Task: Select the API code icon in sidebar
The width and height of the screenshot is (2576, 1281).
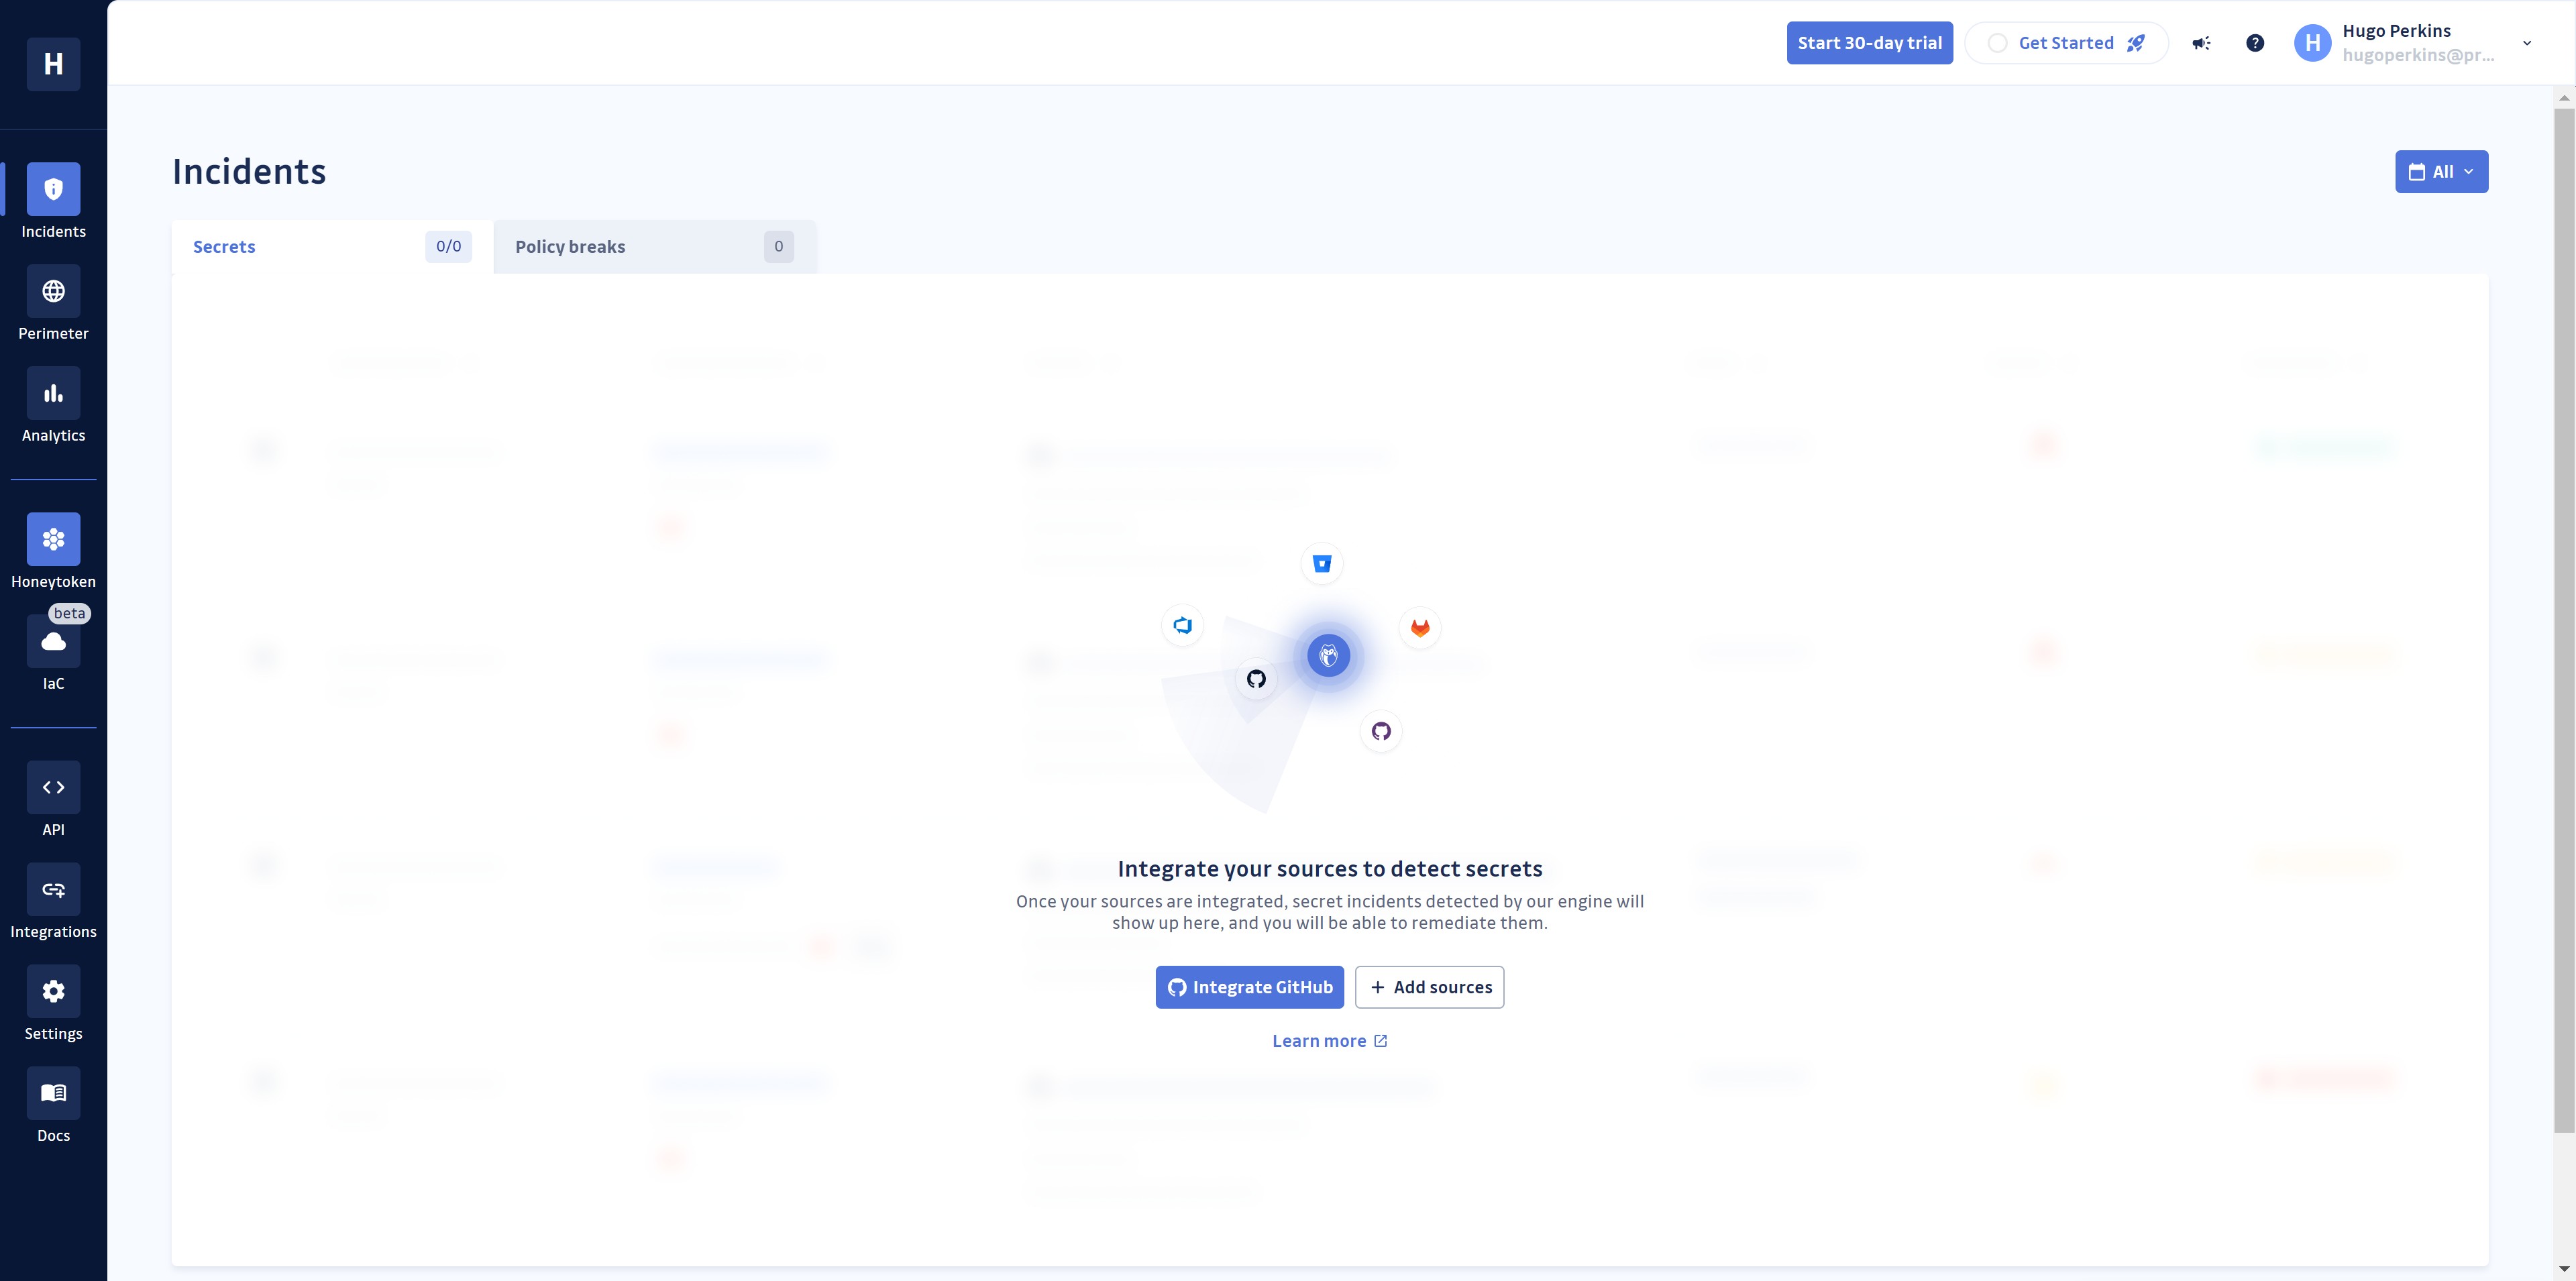Action: (x=53, y=787)
